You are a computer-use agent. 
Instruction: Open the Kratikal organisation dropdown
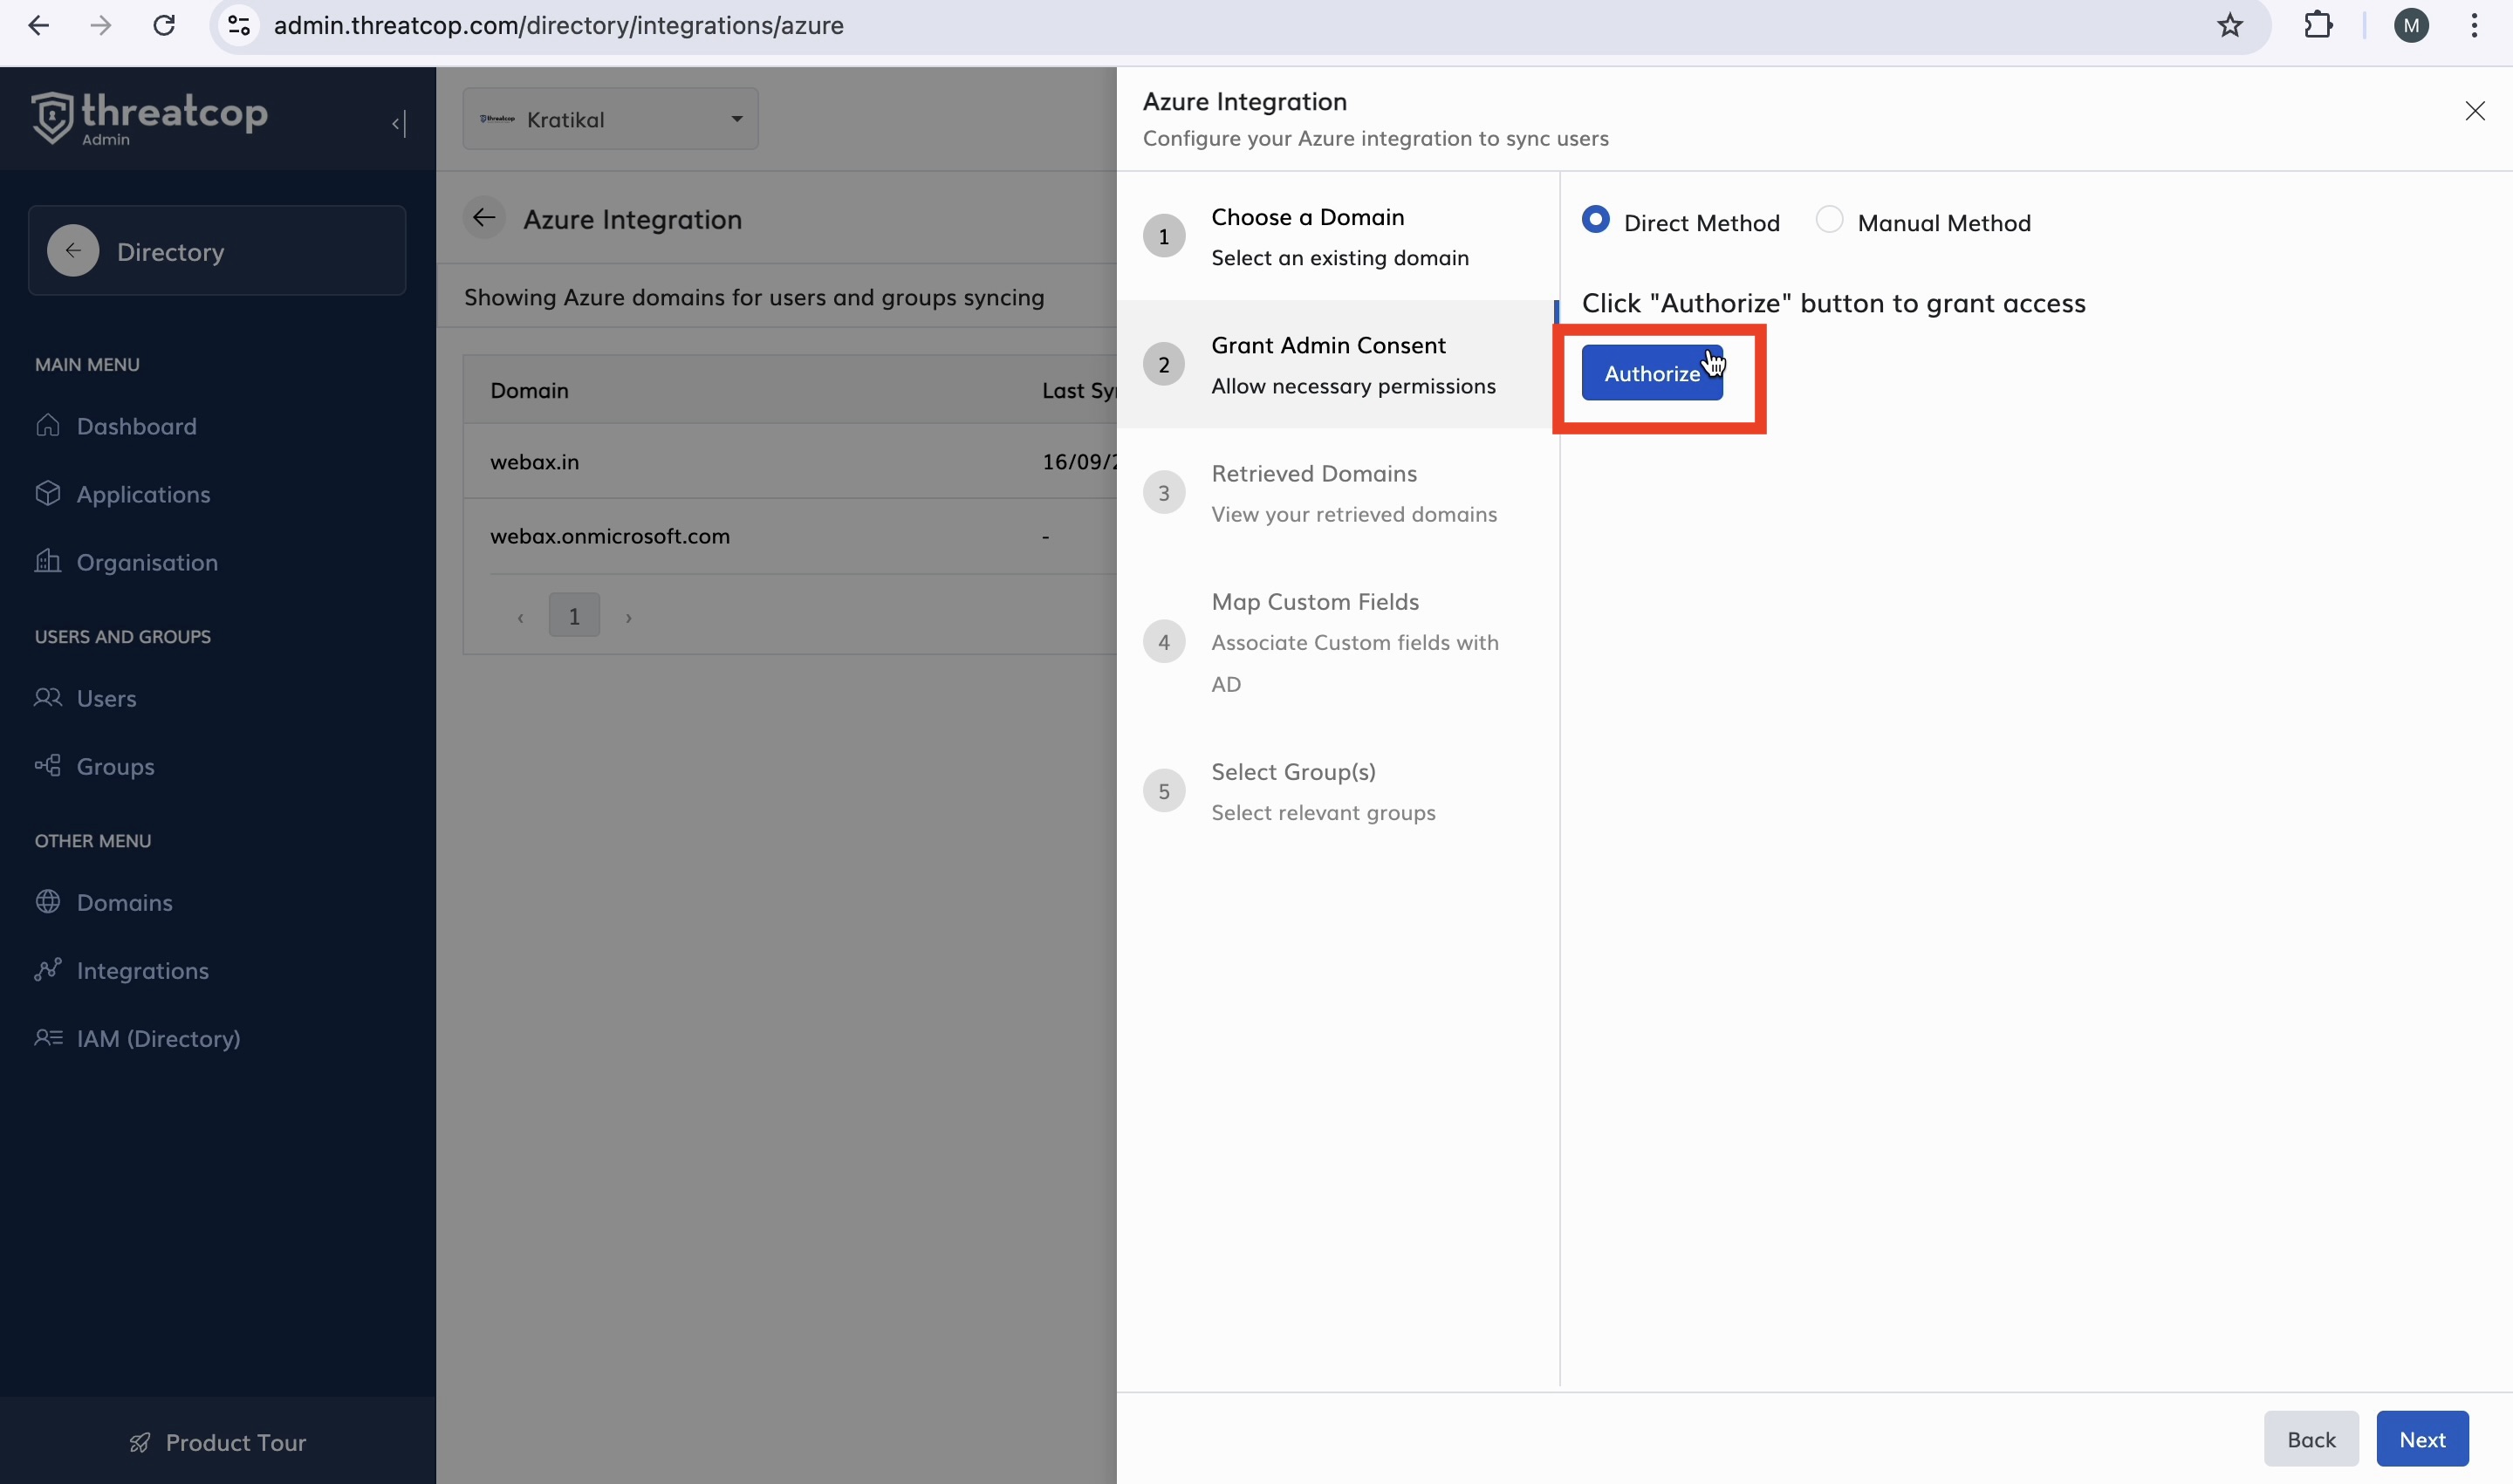point(610,119)
